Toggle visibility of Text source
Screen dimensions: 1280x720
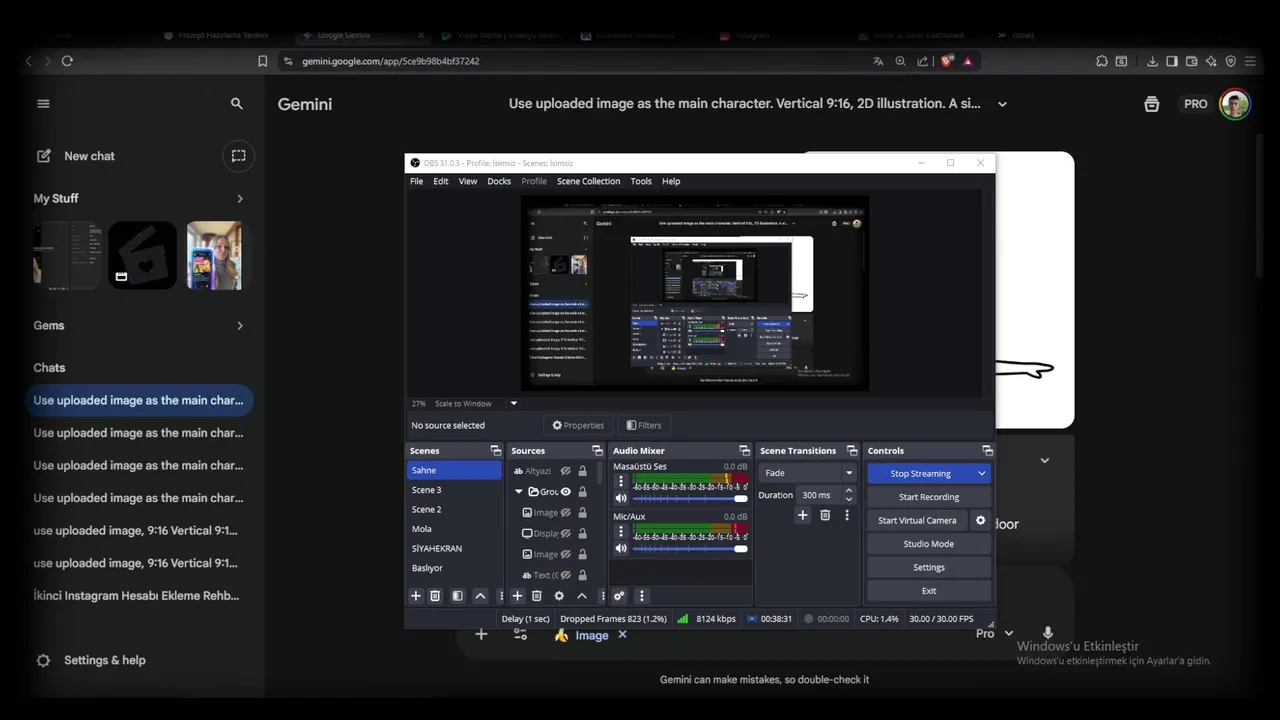565,575
